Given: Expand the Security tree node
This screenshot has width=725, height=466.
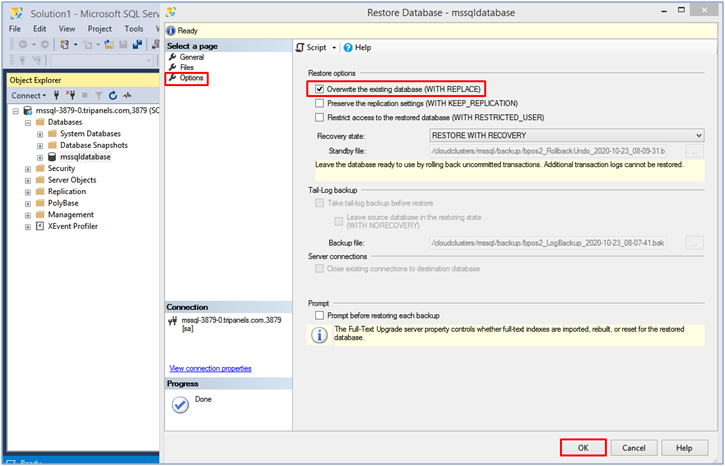Looking at the screenshot, I should [27, 169].
